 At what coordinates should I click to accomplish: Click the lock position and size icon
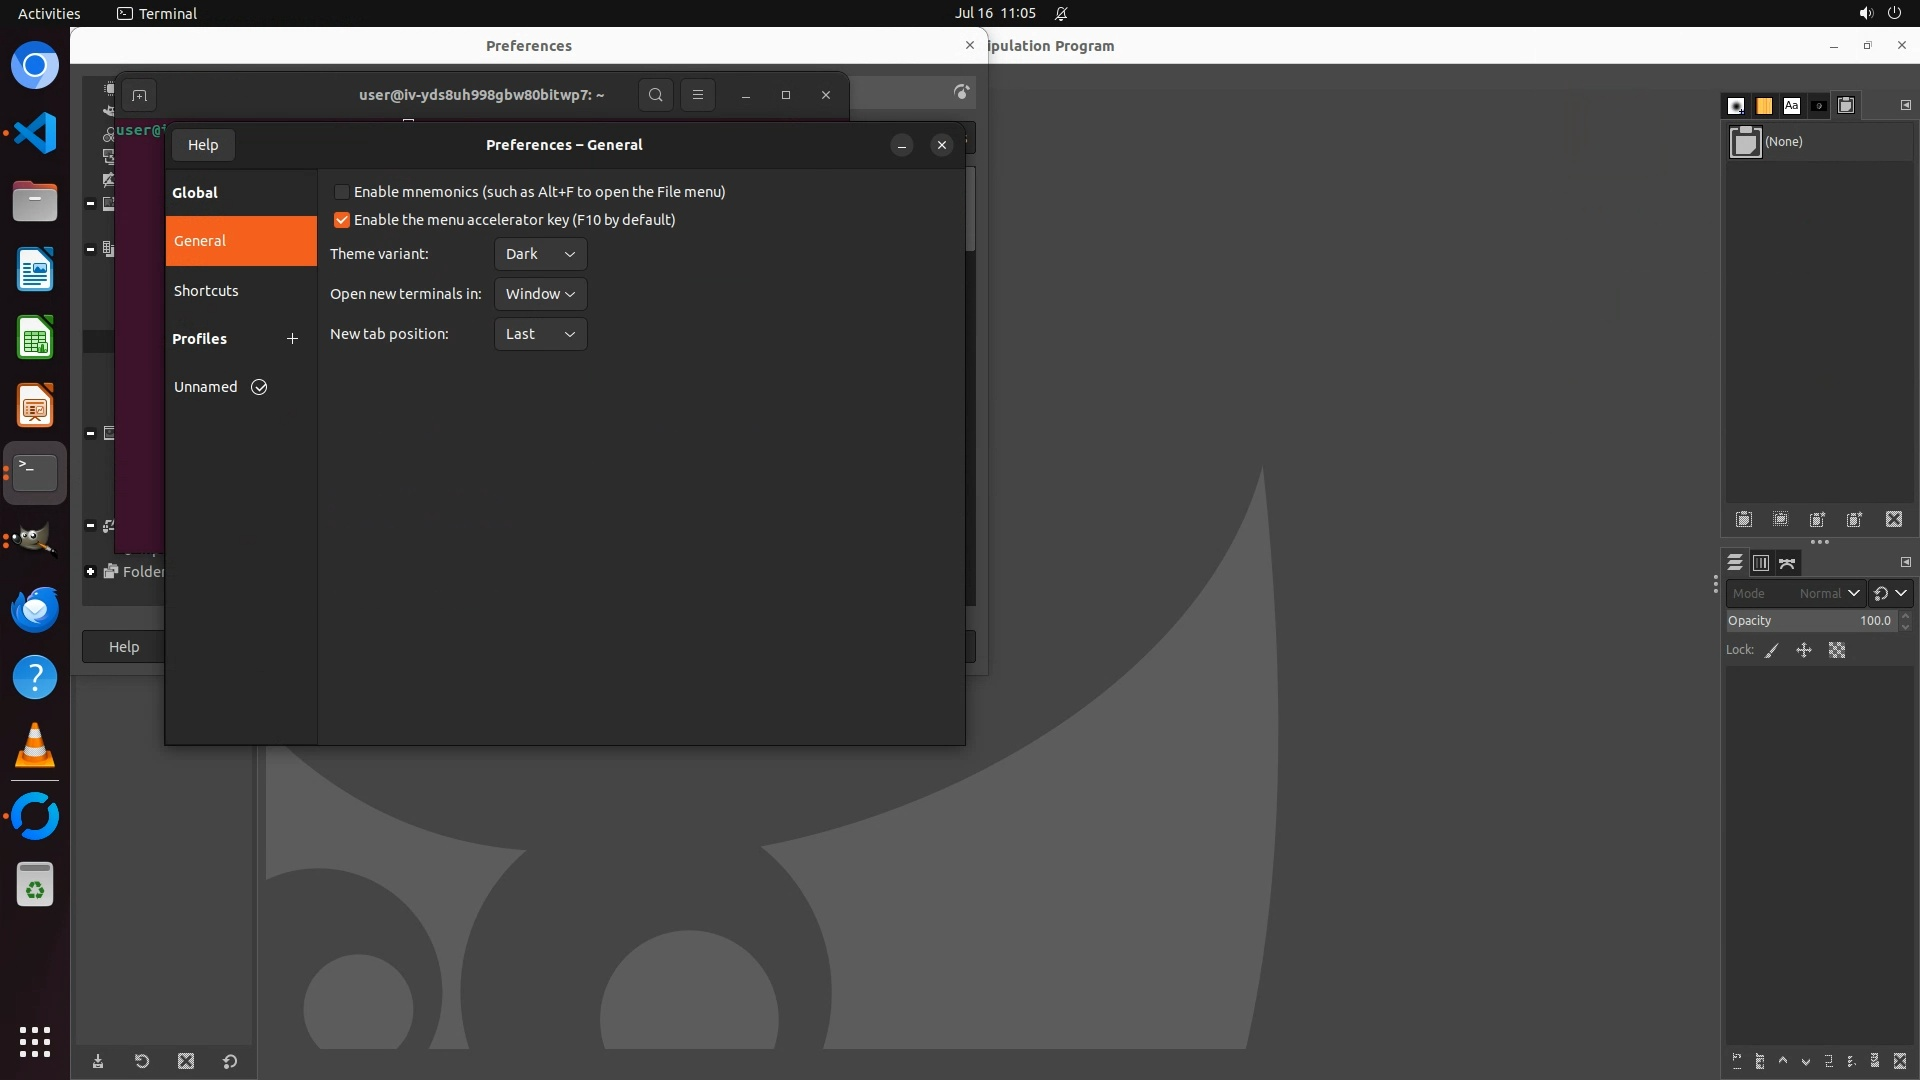1804,651
